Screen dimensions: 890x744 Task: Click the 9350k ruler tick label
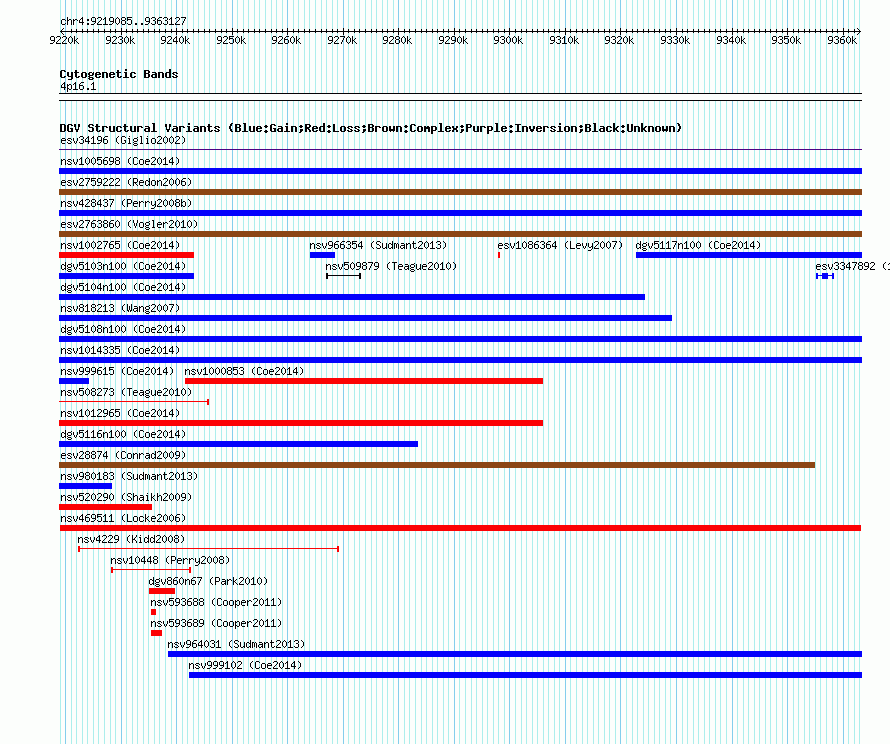click(786, 40)
